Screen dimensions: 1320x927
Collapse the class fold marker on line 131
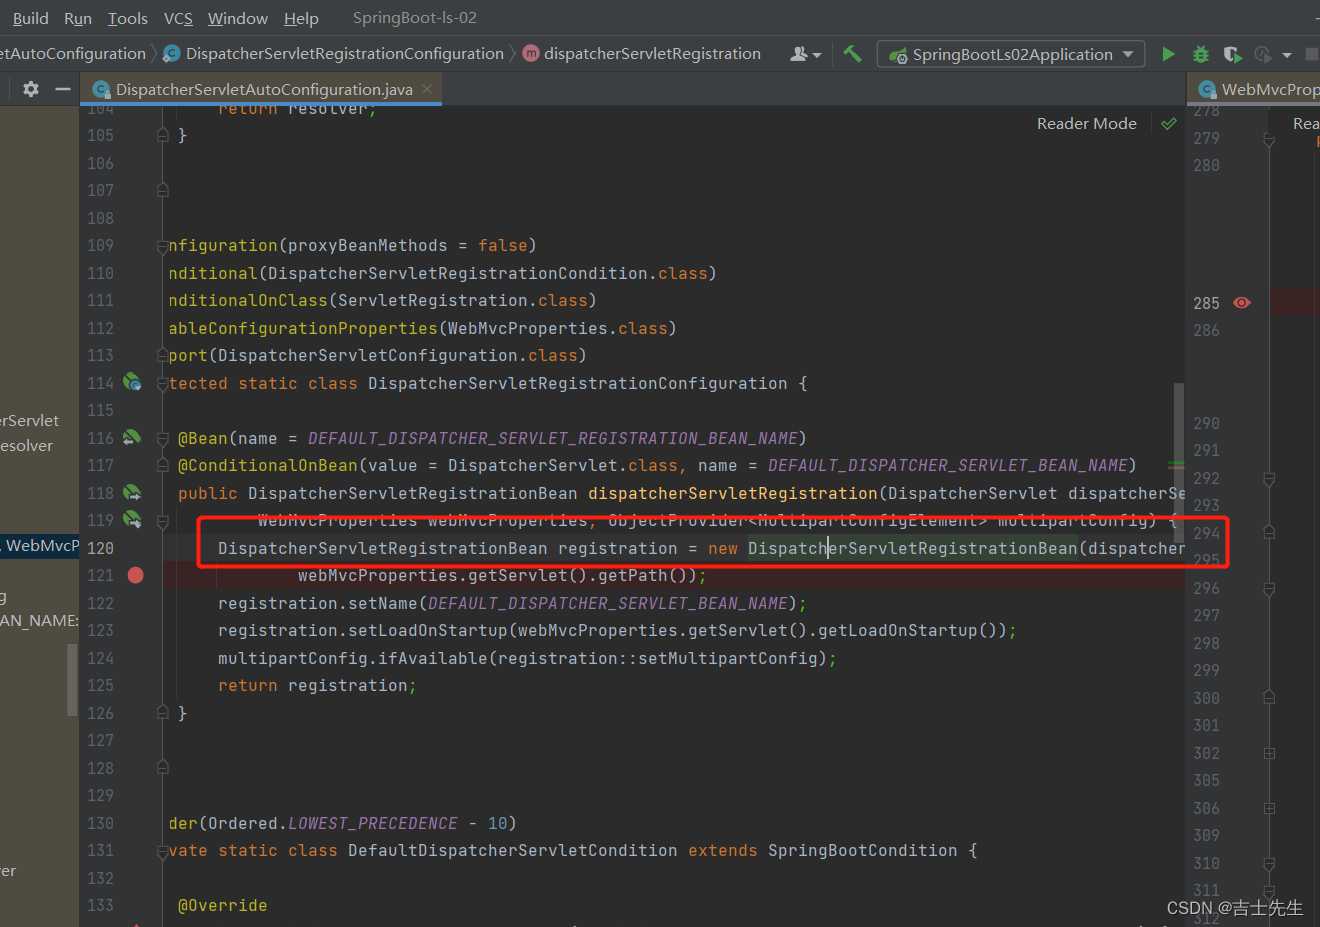click(162, 851)
